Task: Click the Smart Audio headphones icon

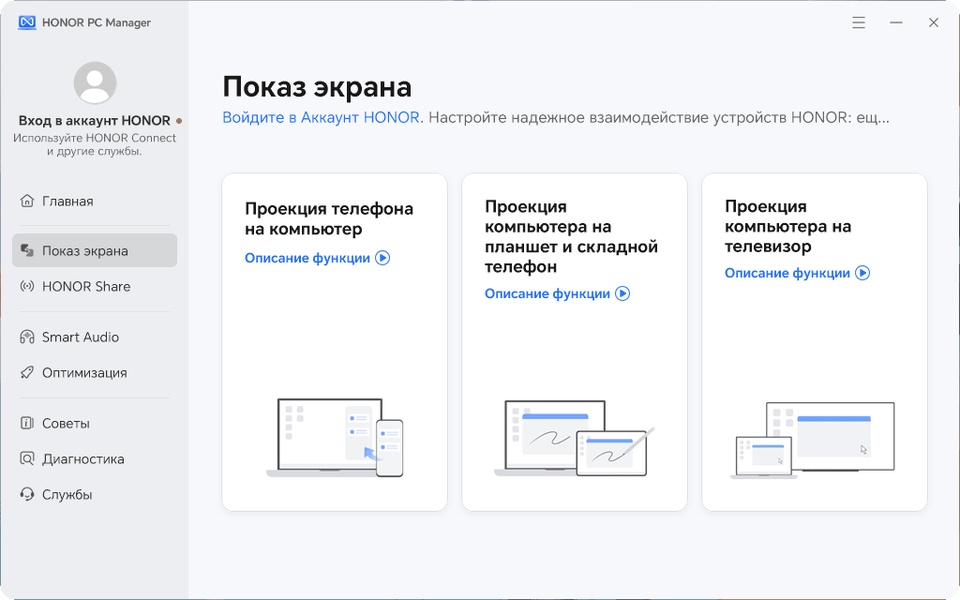Action: (27, 337)
